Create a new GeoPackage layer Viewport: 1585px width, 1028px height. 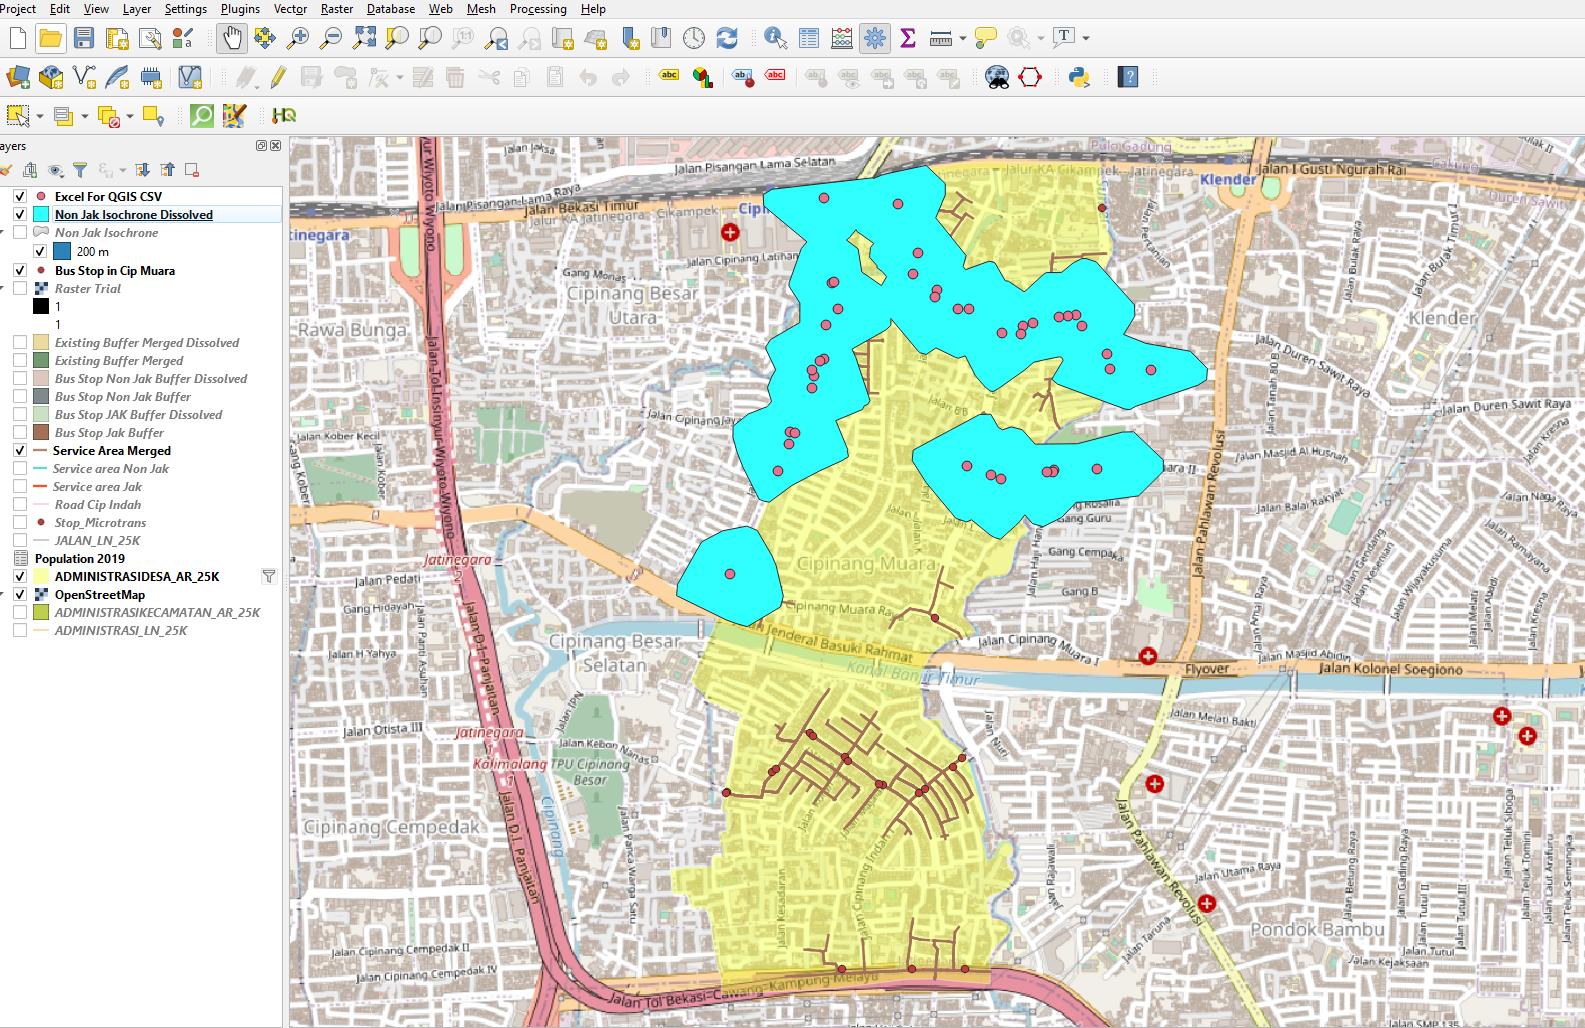51,77
